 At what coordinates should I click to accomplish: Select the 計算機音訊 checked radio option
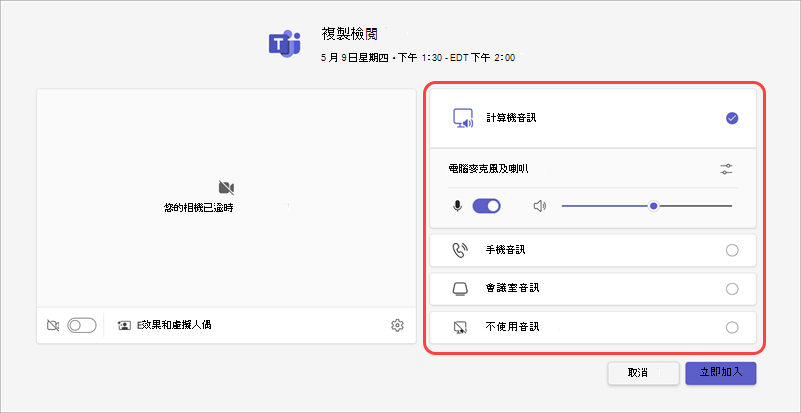point(732,119)
